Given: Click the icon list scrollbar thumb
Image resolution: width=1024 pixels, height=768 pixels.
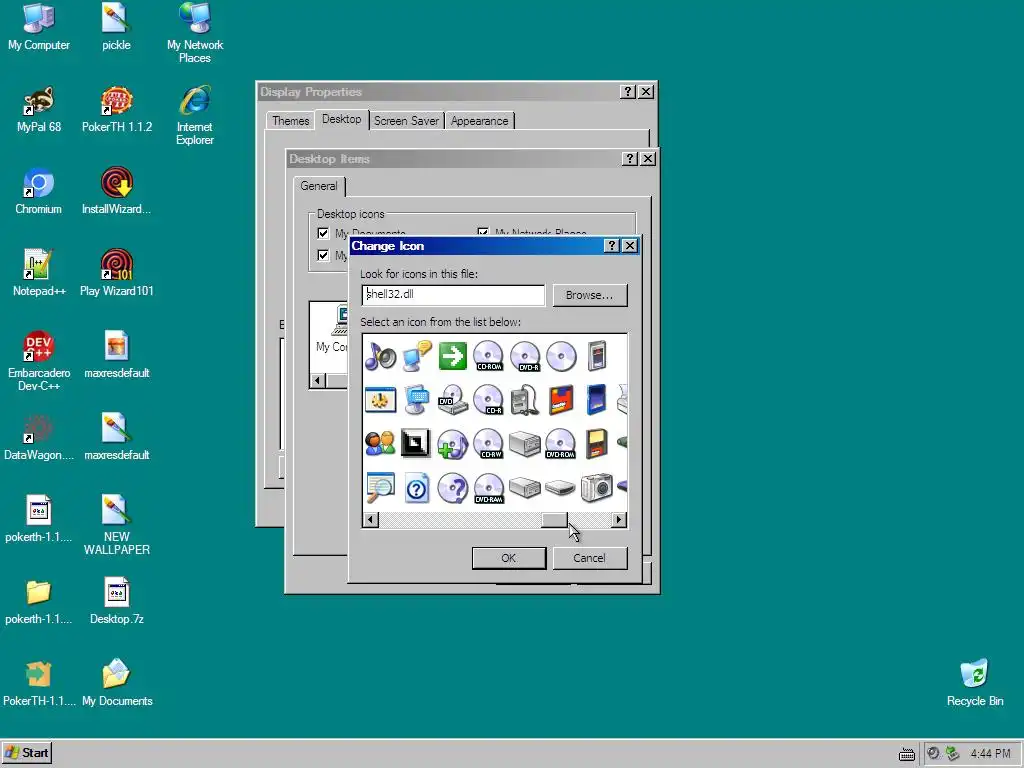Looking at the screenshot, I should tap(554, 520).
